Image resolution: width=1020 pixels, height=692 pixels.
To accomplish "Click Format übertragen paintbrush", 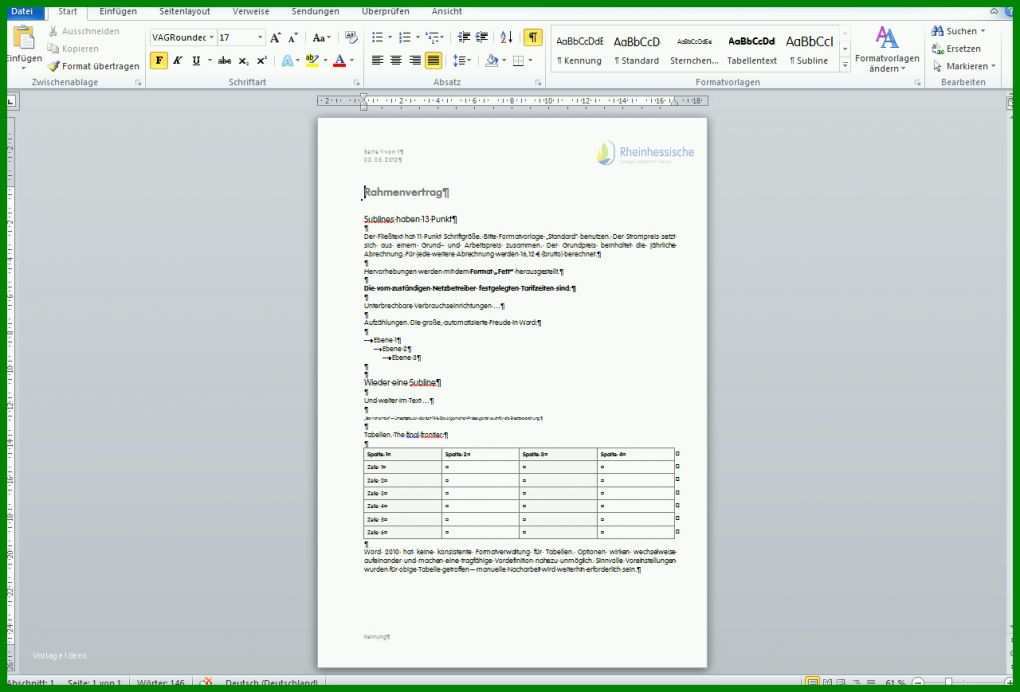I will pos(94,66).
